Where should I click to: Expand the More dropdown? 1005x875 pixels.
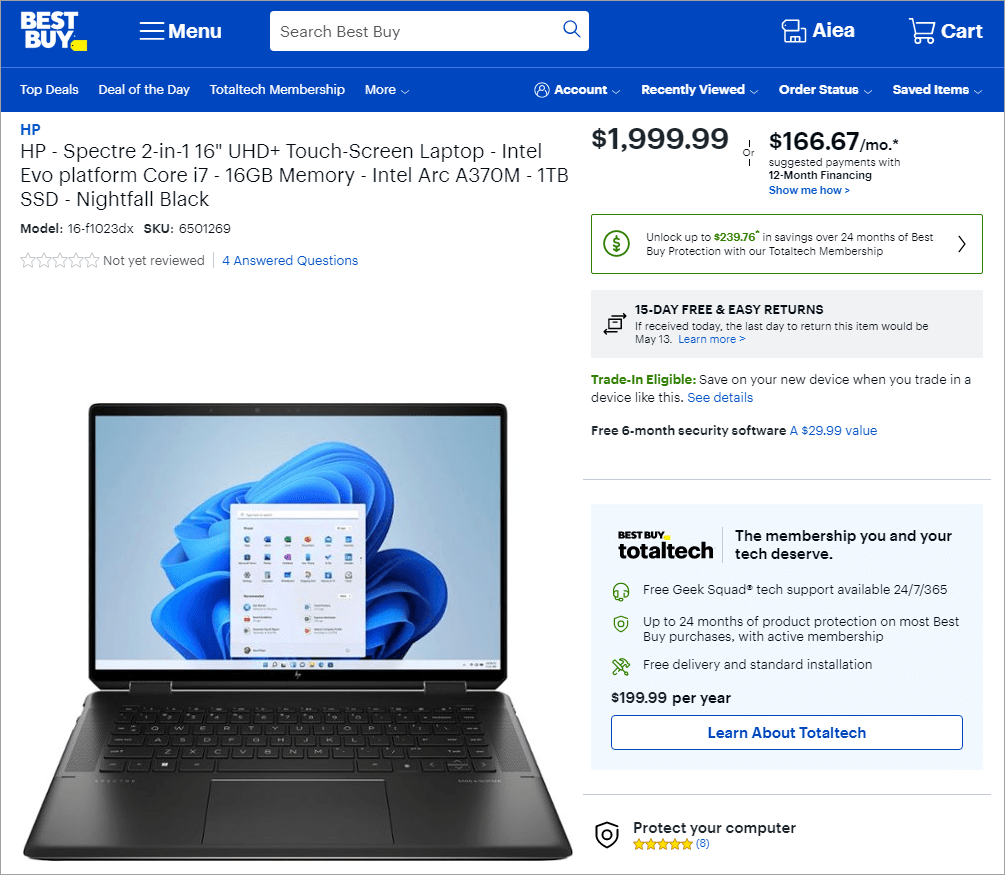(386, 90)
